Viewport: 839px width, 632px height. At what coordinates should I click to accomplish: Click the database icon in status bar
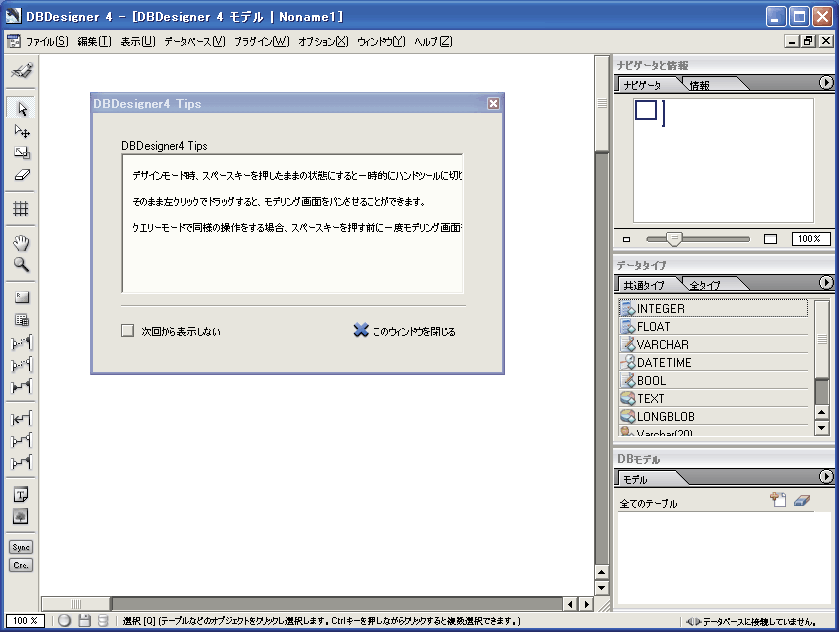(x=103, y=621)
